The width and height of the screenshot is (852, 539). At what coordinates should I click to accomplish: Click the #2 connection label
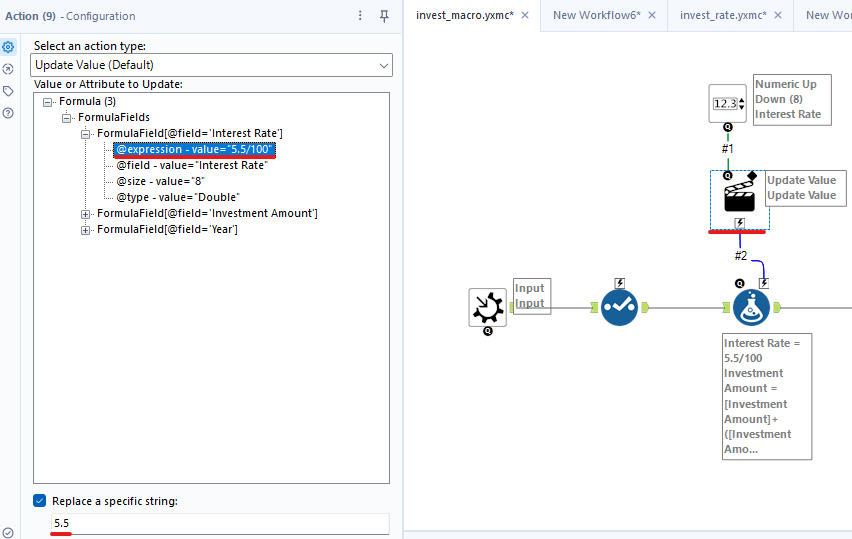(x=741, y=255)
